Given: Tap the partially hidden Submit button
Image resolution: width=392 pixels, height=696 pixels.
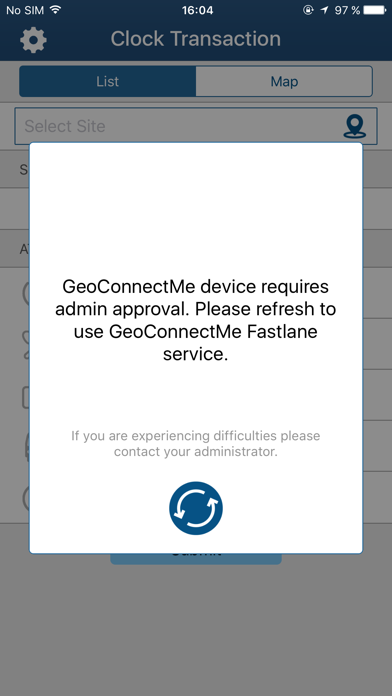Looking at the screenshot, I should [196, 559].
